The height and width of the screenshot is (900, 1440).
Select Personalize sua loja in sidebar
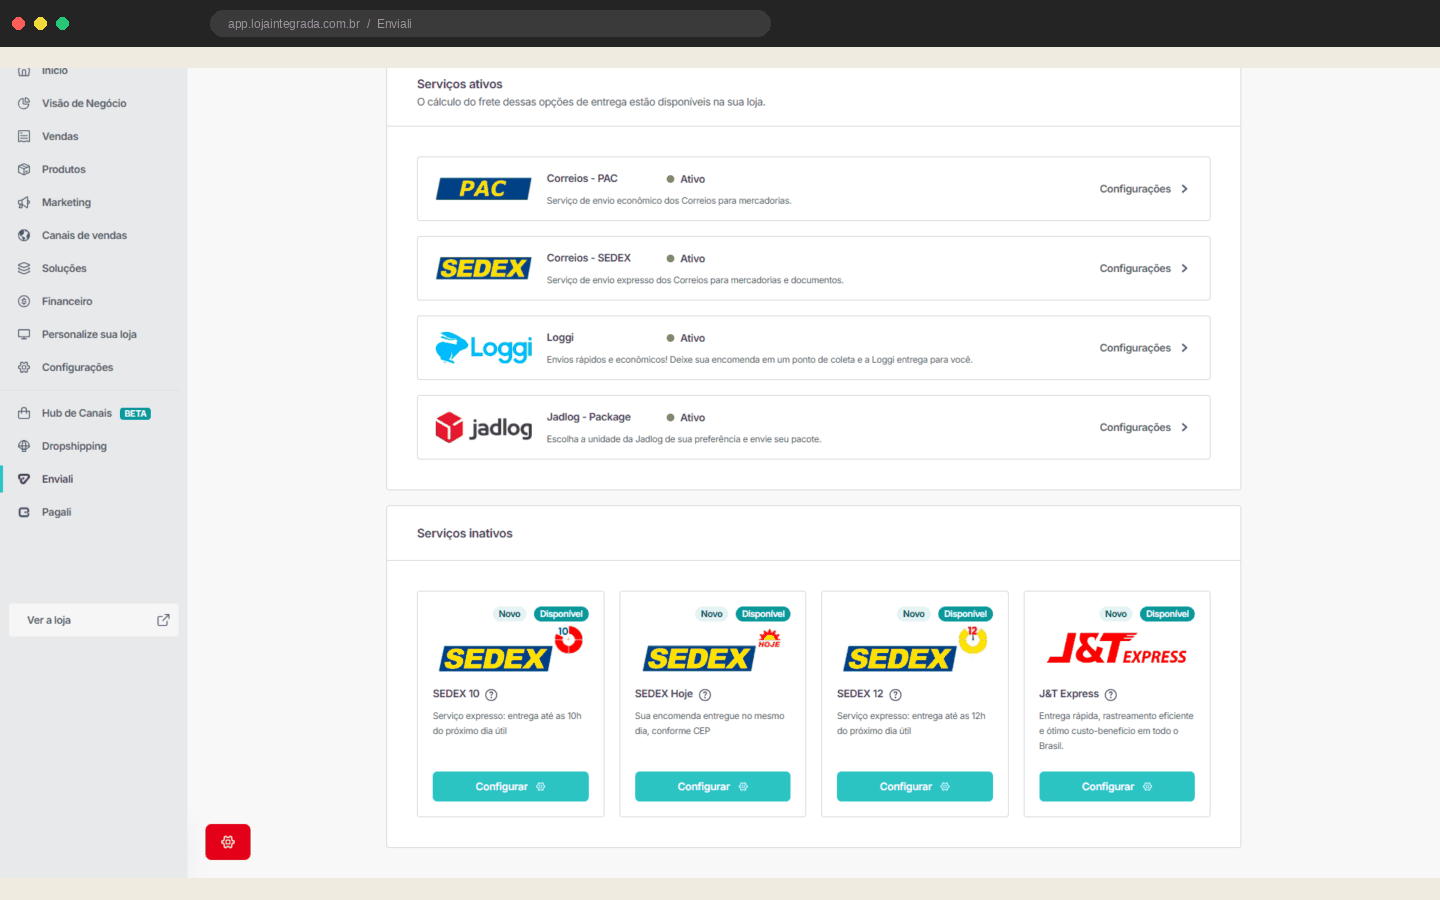point(89,334)
